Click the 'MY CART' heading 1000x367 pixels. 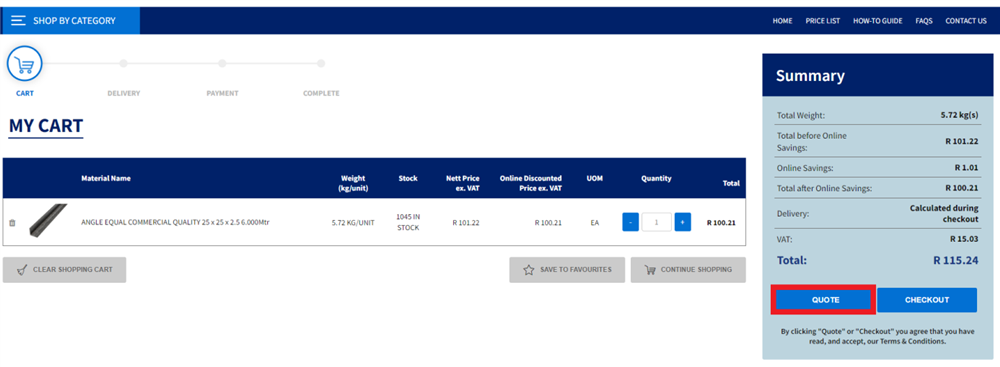click(46, 126)
